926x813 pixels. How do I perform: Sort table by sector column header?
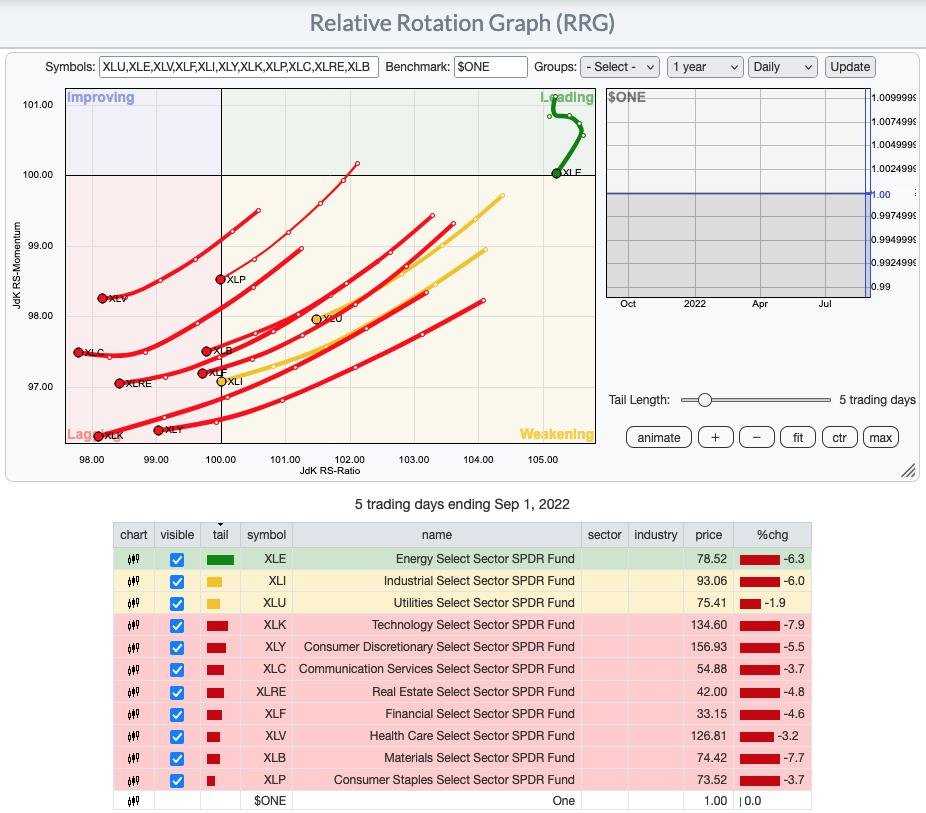click(605, 535)
